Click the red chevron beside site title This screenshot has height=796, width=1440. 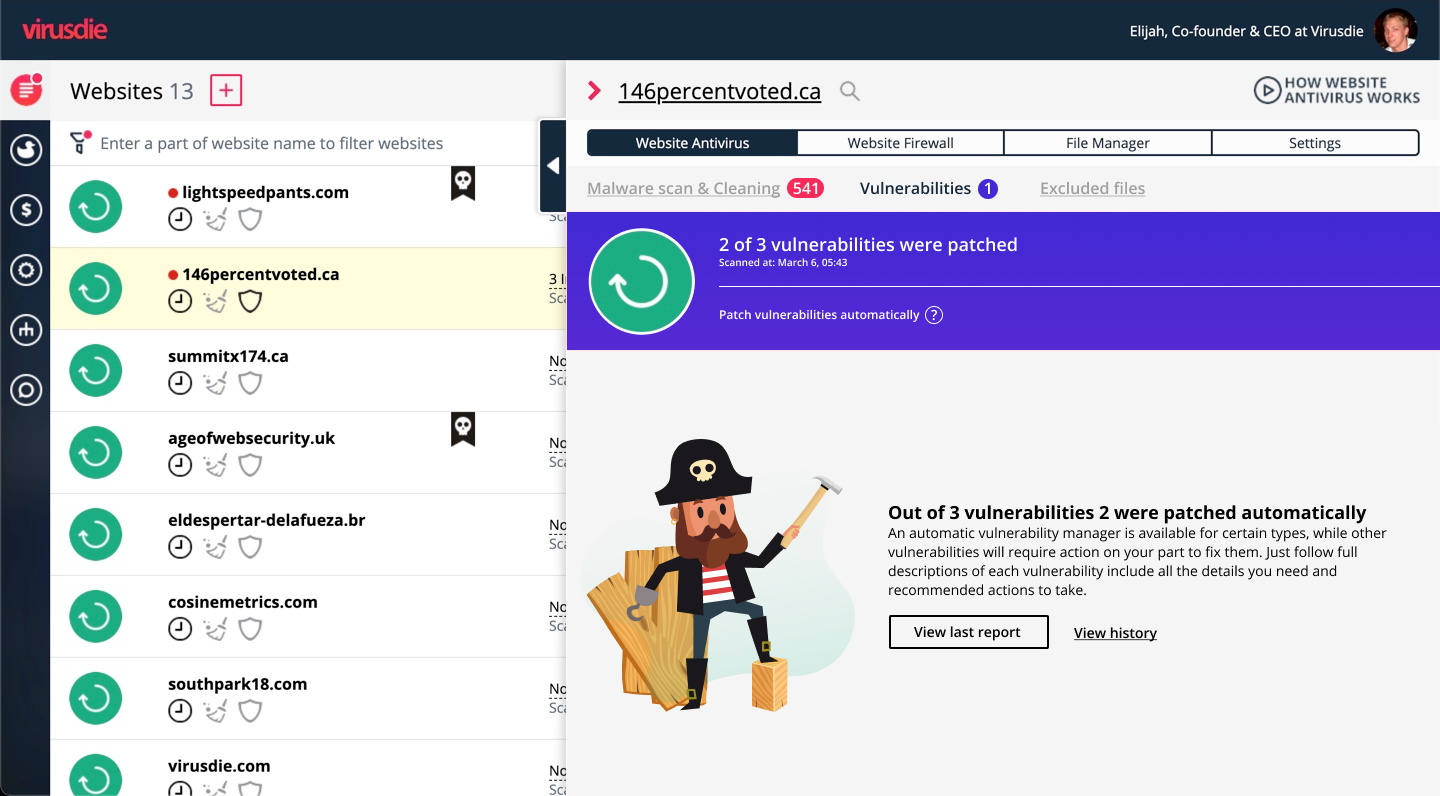click(594, 91)
